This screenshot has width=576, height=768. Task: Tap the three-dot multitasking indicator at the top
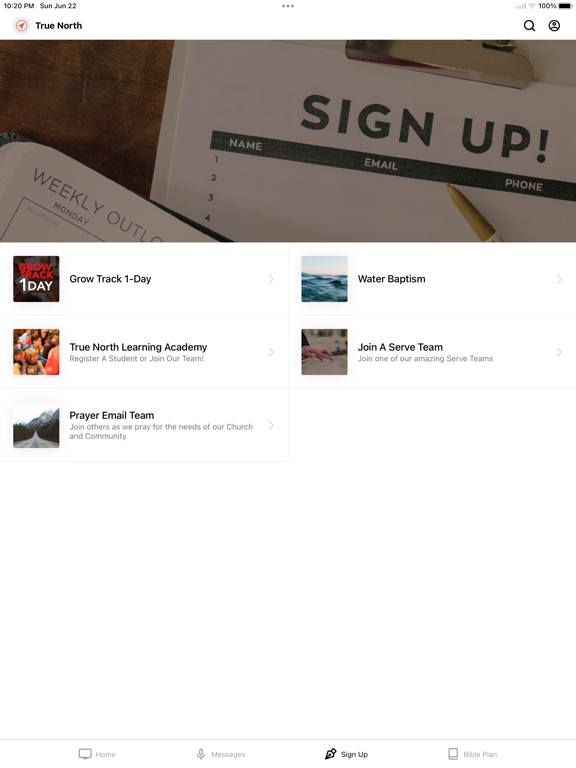288,6
